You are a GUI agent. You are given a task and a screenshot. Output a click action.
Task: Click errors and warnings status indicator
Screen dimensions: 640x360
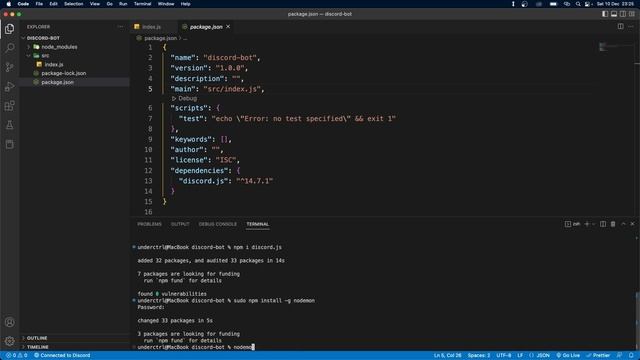[16, 356]
